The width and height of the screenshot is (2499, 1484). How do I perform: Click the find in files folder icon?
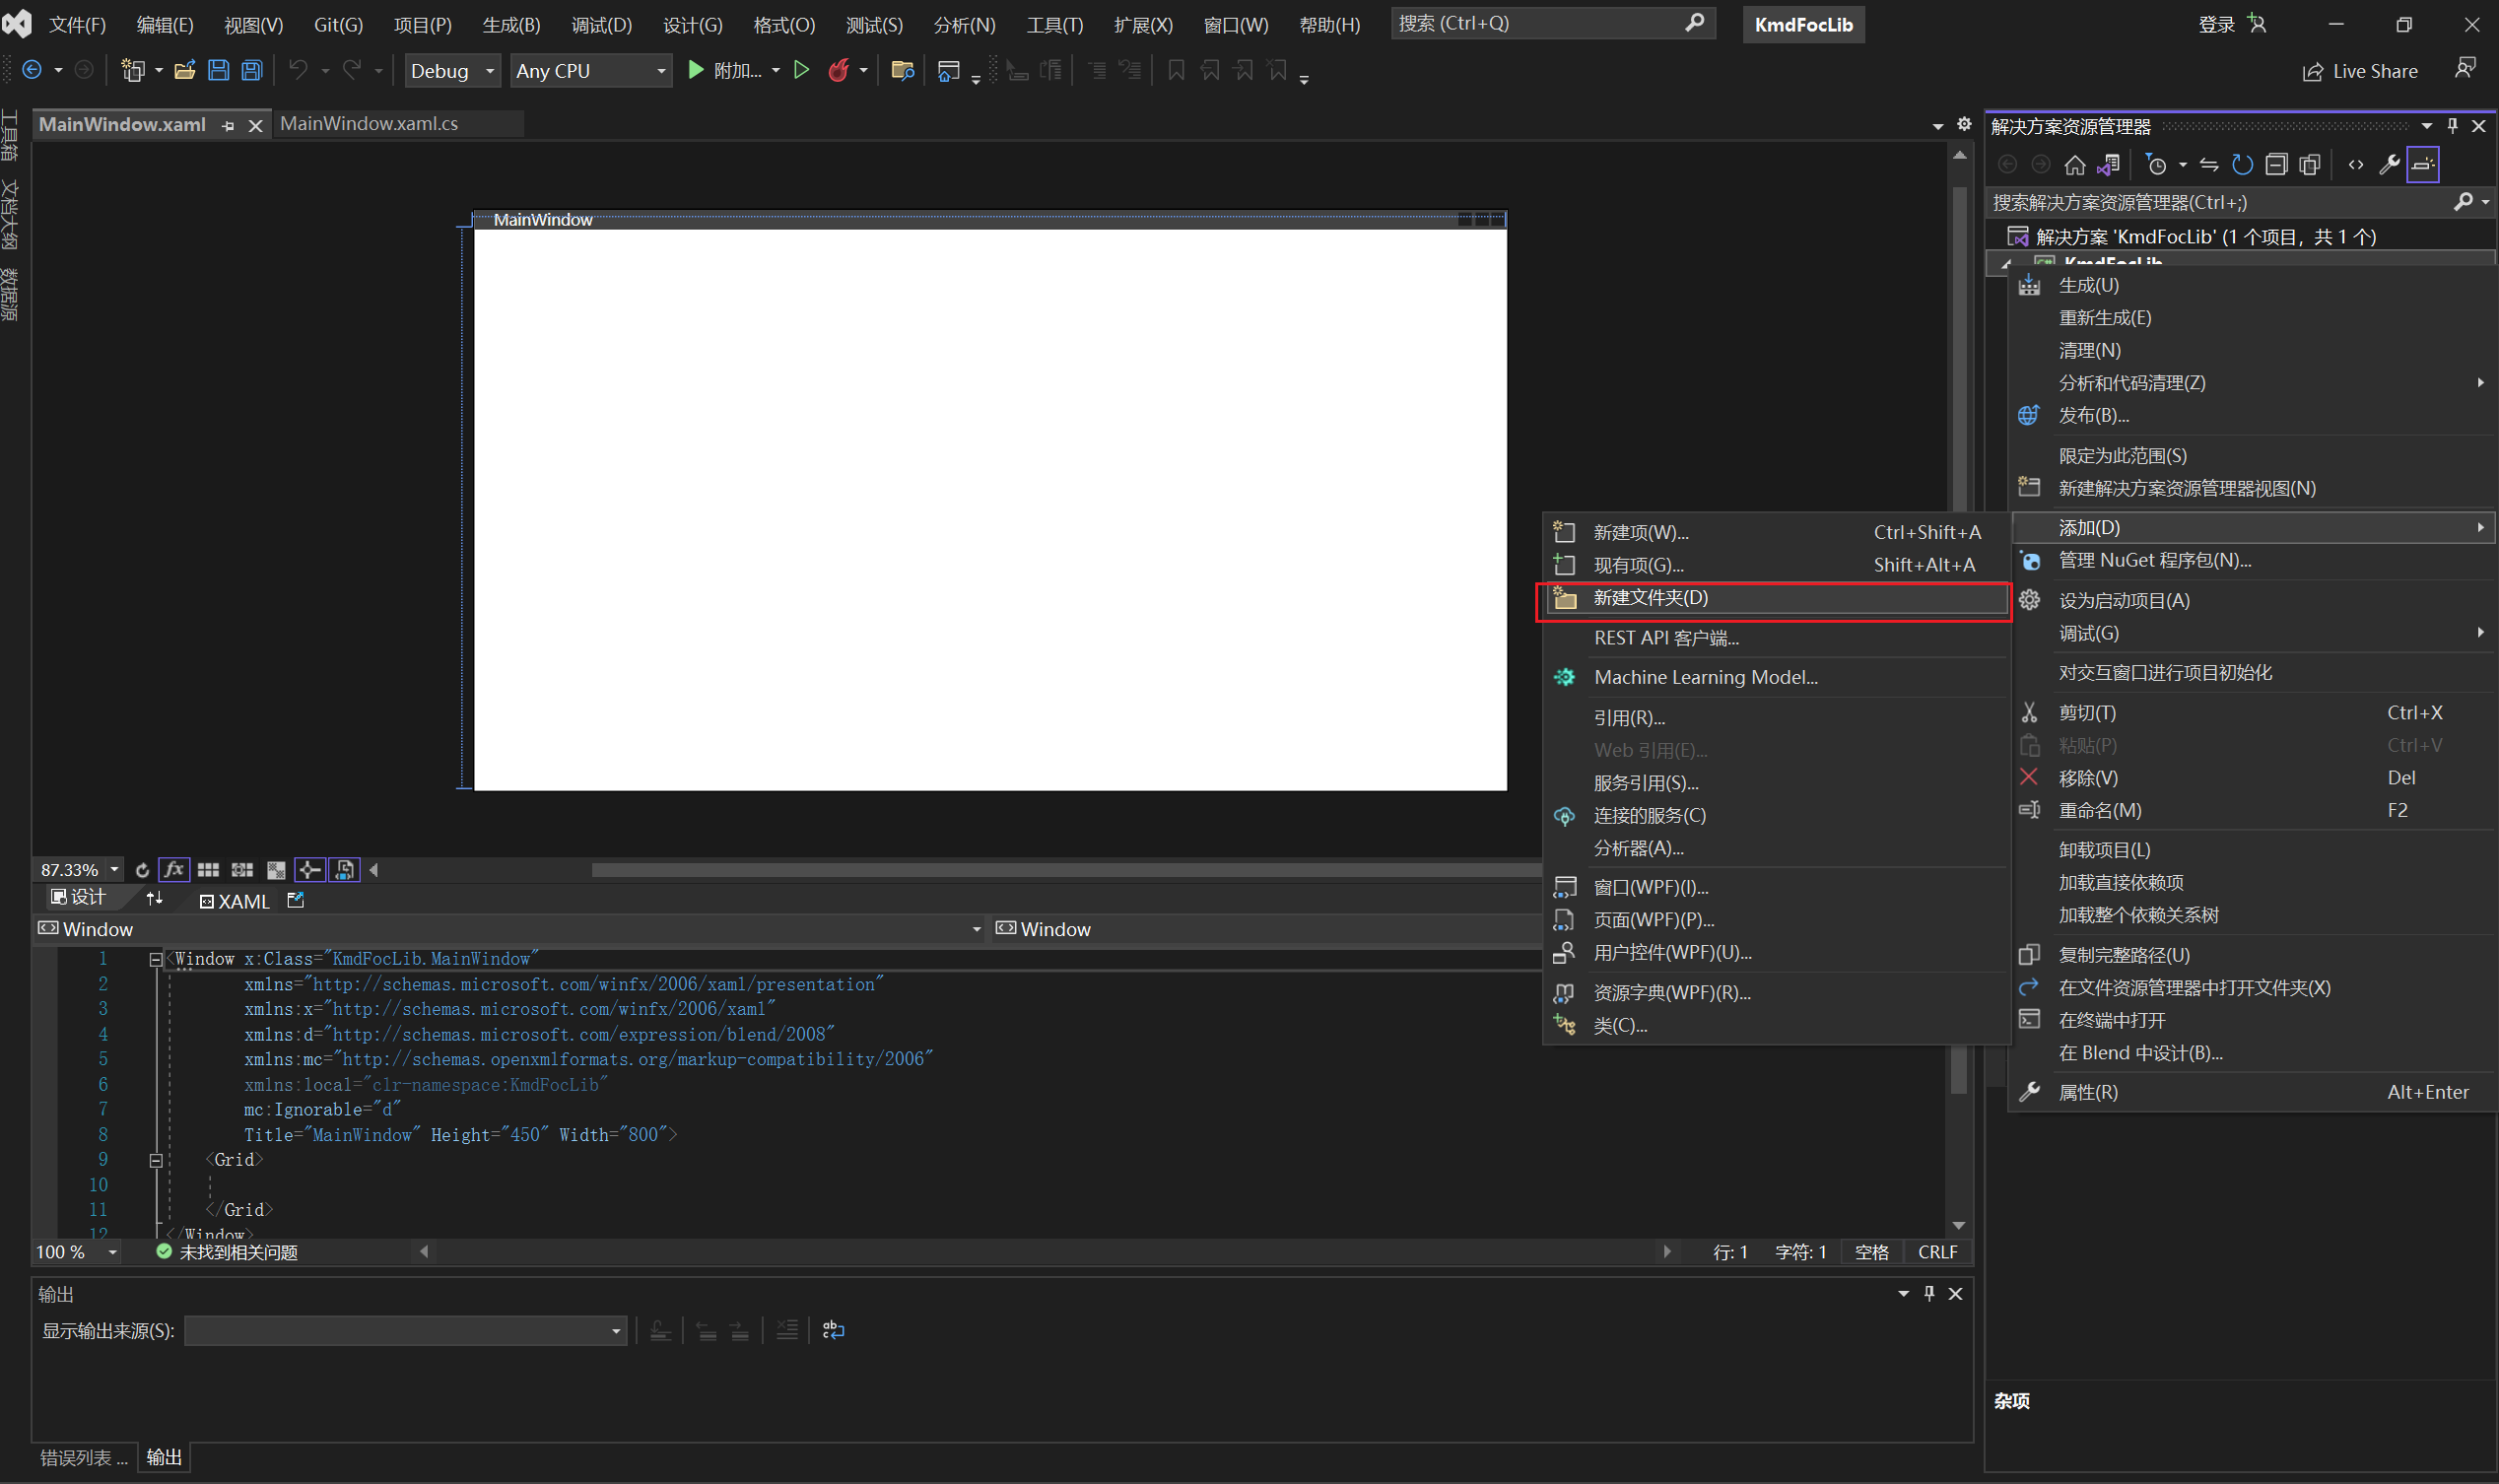[902, 70]
